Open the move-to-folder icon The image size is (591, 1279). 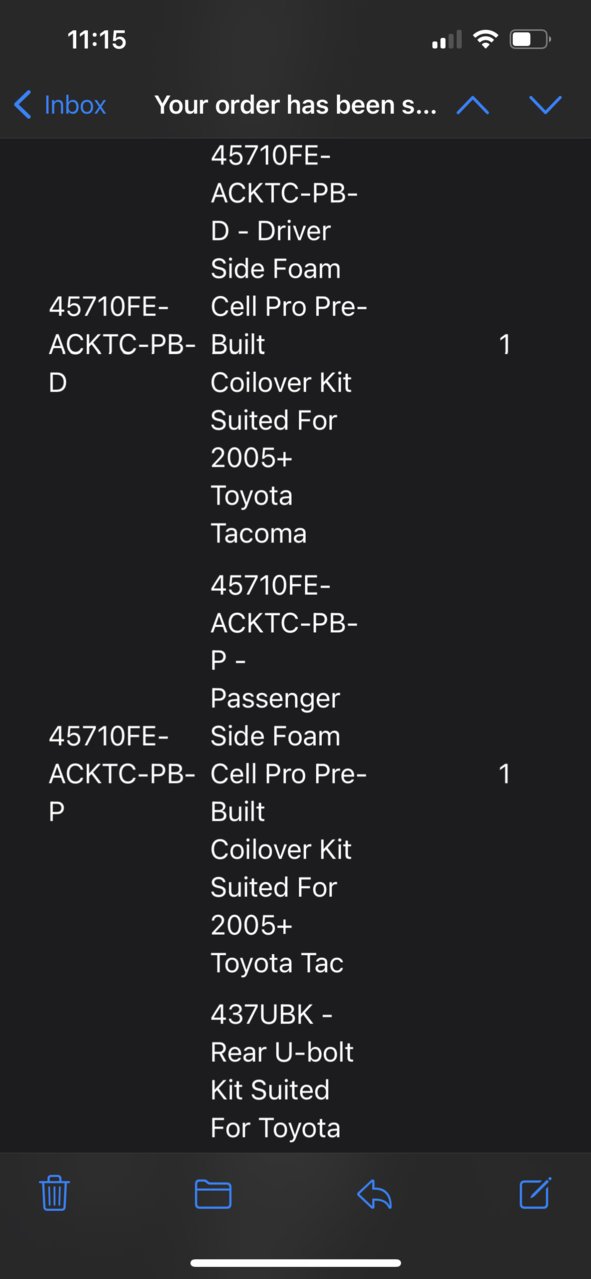pyautogui.click(x=213, y=1193)
